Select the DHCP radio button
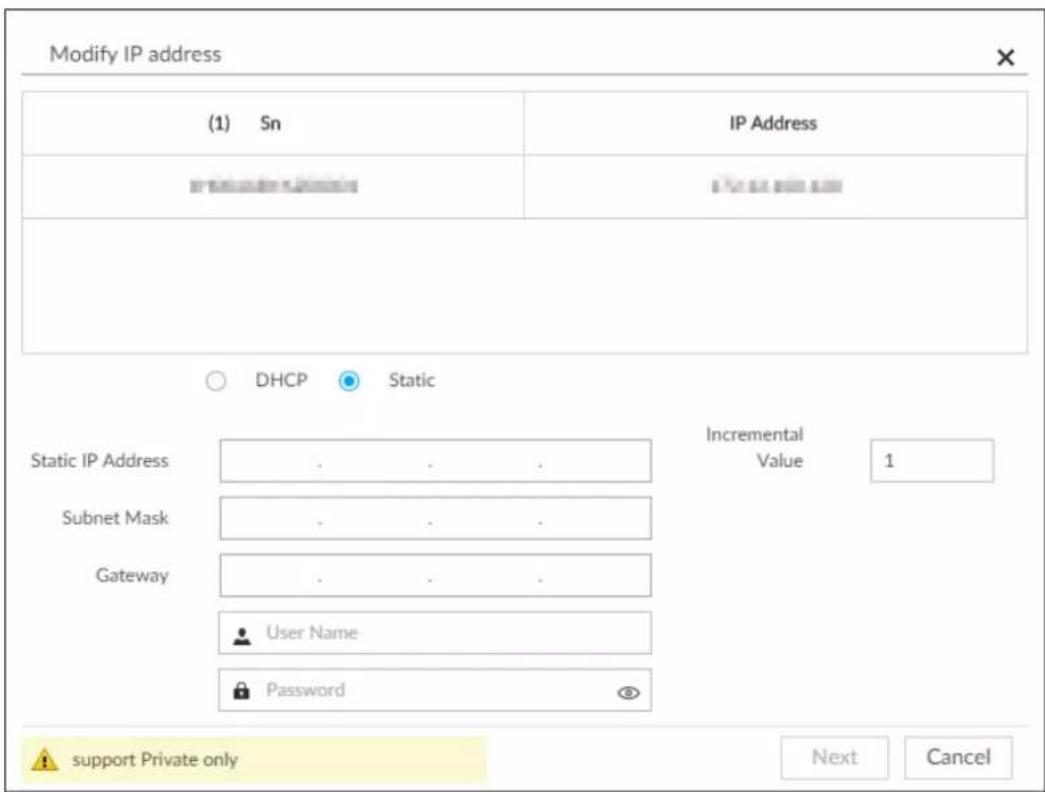Viewport: 1045px width, 792px height. (x=216, y=381)
